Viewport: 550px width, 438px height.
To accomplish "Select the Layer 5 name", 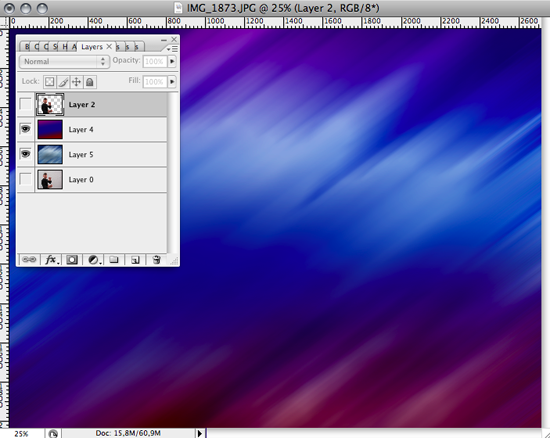I will [81, 155].
